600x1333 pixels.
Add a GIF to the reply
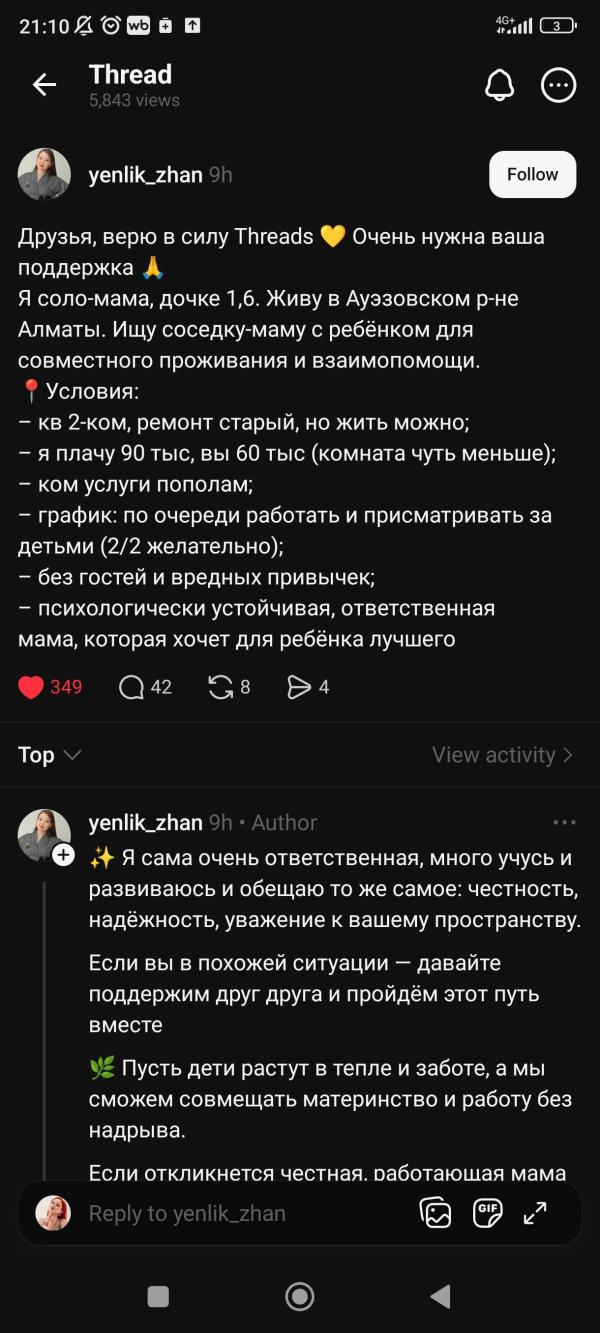tap(488, 1213)
